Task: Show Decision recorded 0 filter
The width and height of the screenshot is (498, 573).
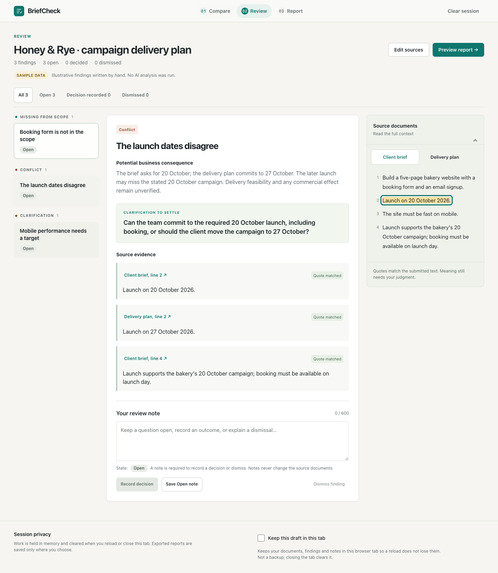Action: [x=88, y=95]
